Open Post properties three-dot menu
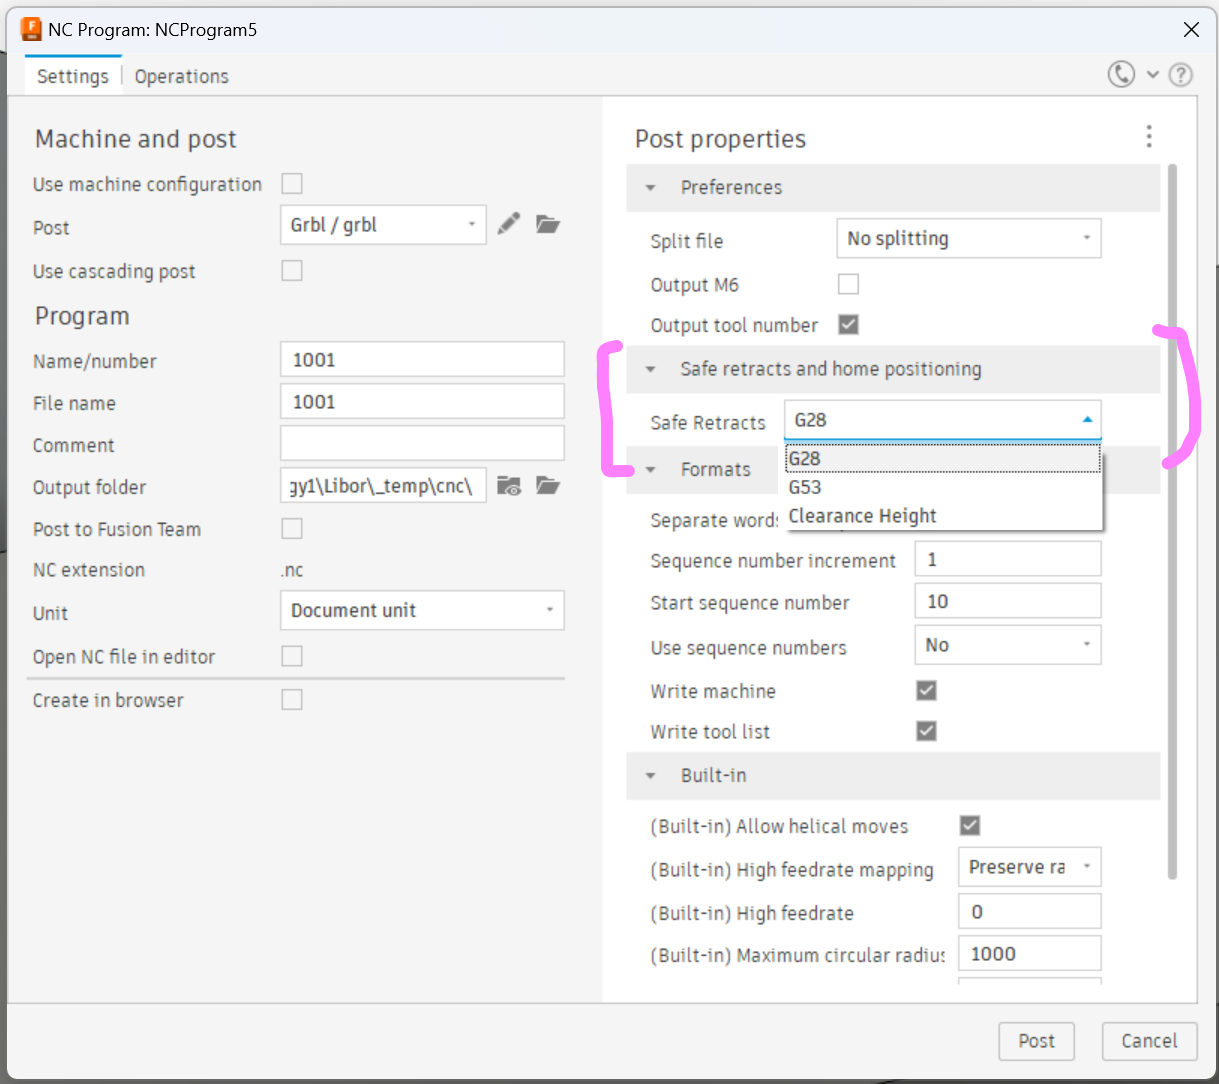1219x1084 pixels. point(1149,136)
